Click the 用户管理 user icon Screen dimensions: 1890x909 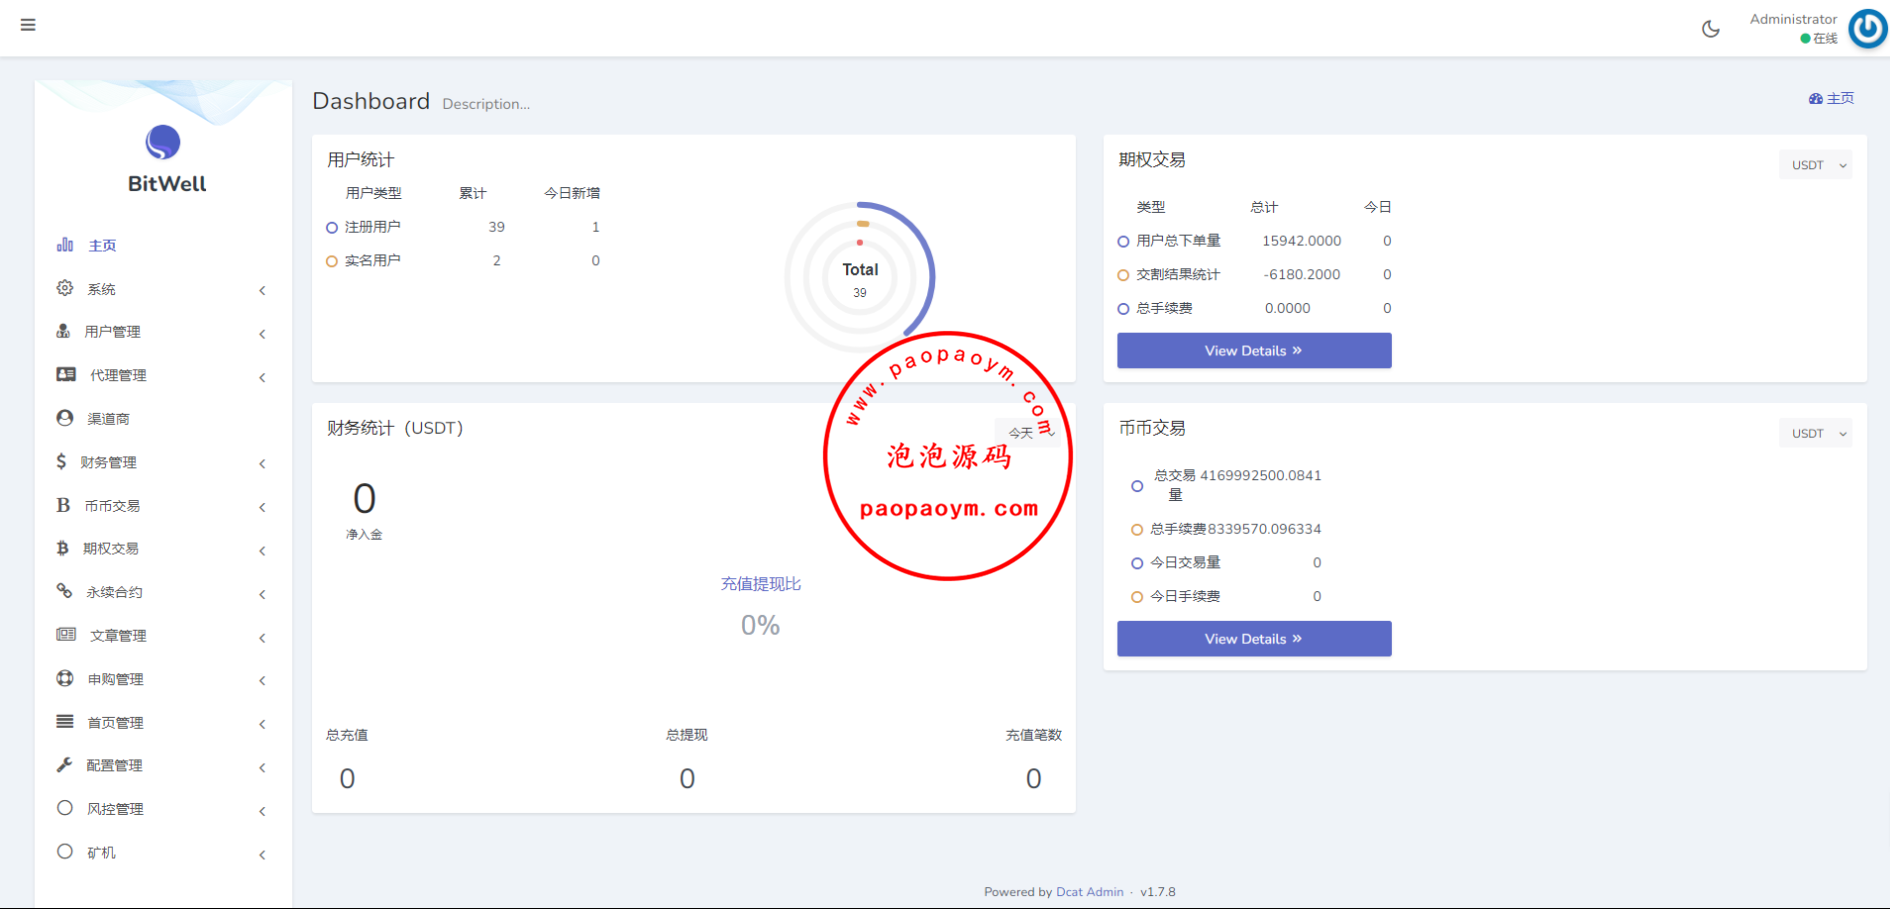[64, 331]
